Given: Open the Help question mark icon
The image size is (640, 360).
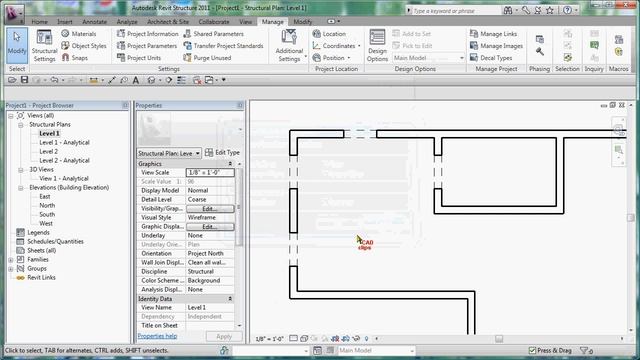Looking at the screenshot, I should pyautogui.click(x=567, y=11).
